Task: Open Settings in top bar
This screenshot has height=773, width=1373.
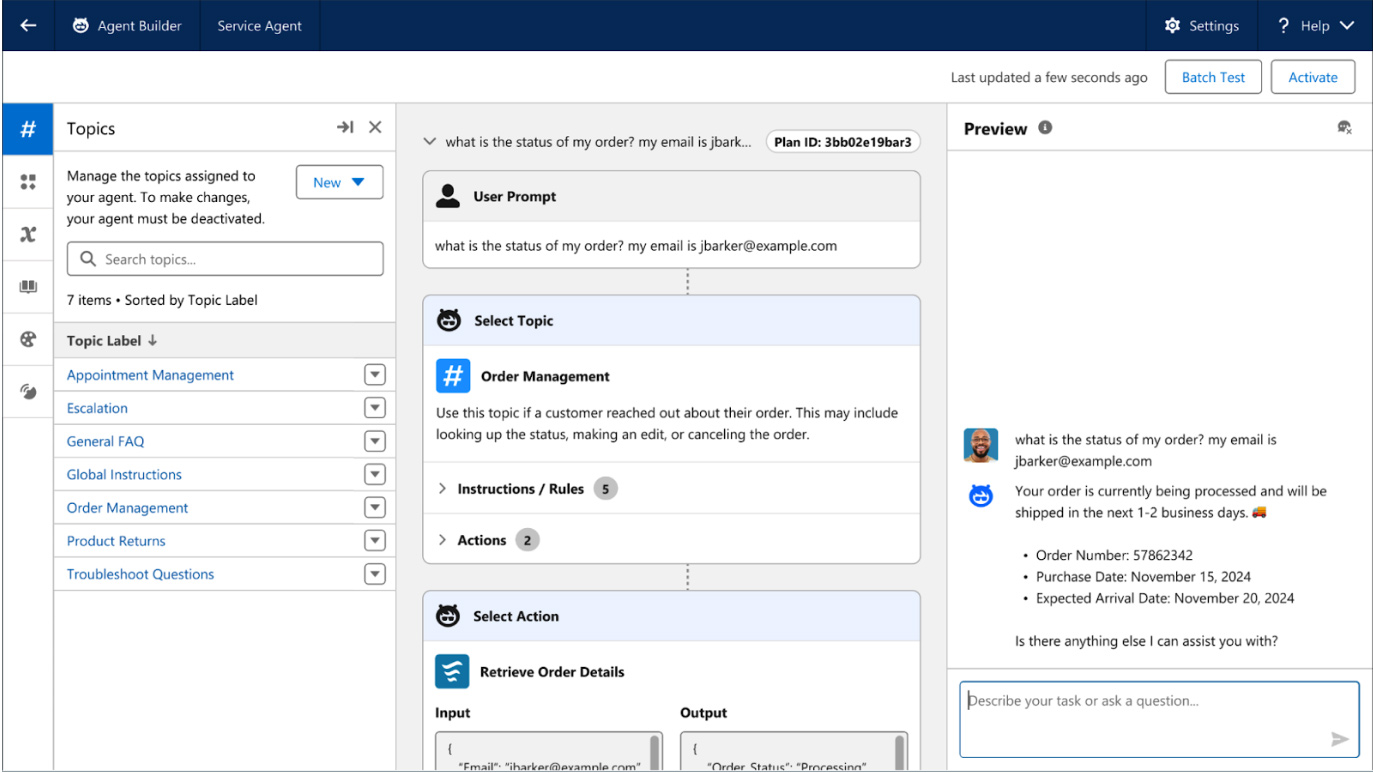Action: 1201,26
